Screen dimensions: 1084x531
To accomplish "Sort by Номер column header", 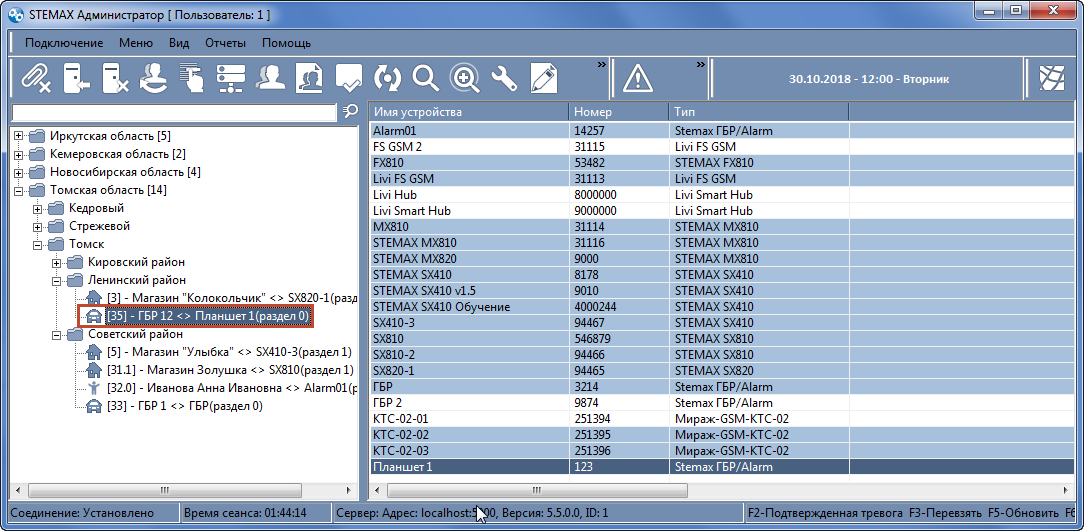I will point(619,112).
